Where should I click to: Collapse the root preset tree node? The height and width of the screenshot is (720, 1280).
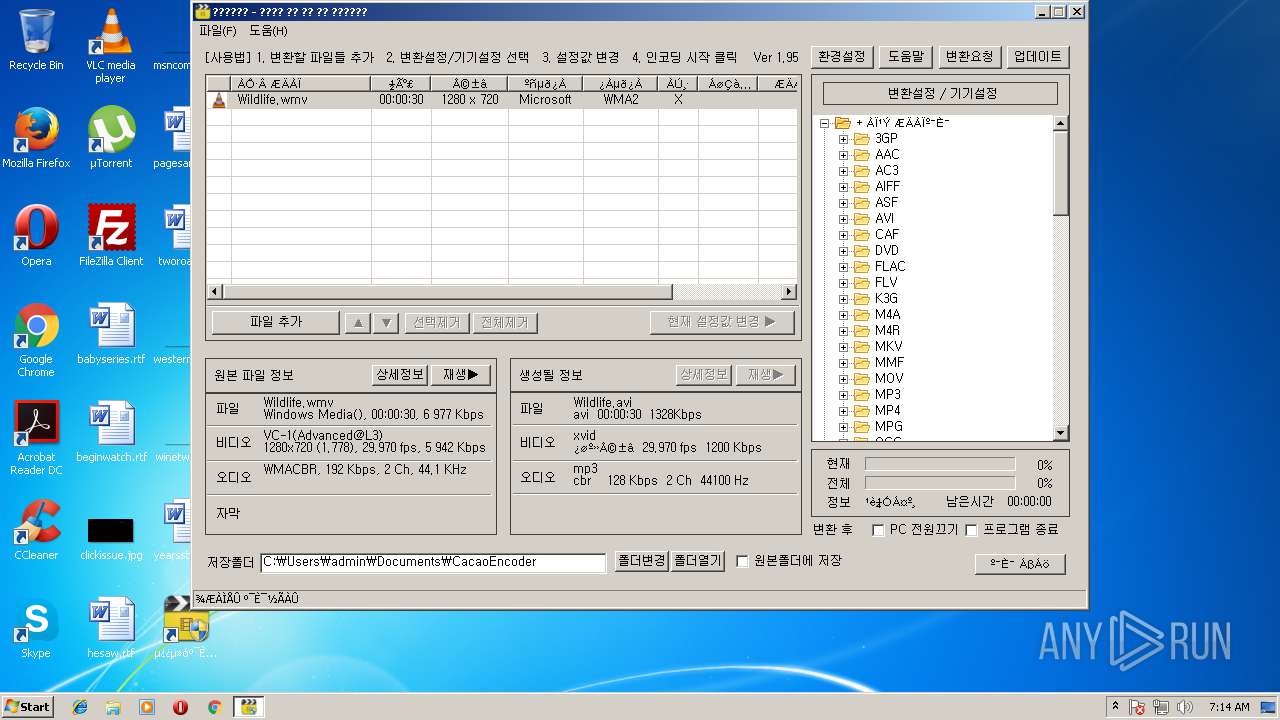pyautogui.click(x=825, y=123)
